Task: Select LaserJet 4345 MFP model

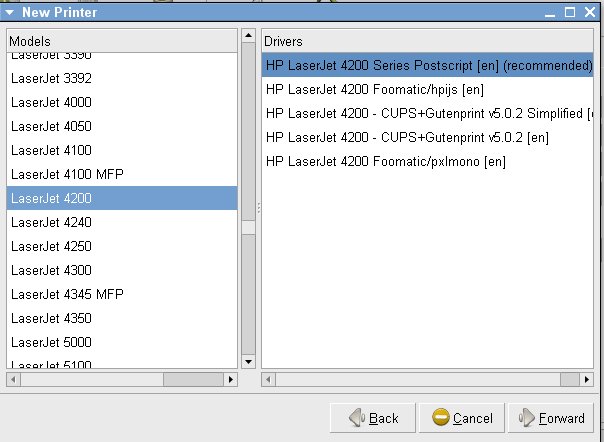Action: click(122, 294)
